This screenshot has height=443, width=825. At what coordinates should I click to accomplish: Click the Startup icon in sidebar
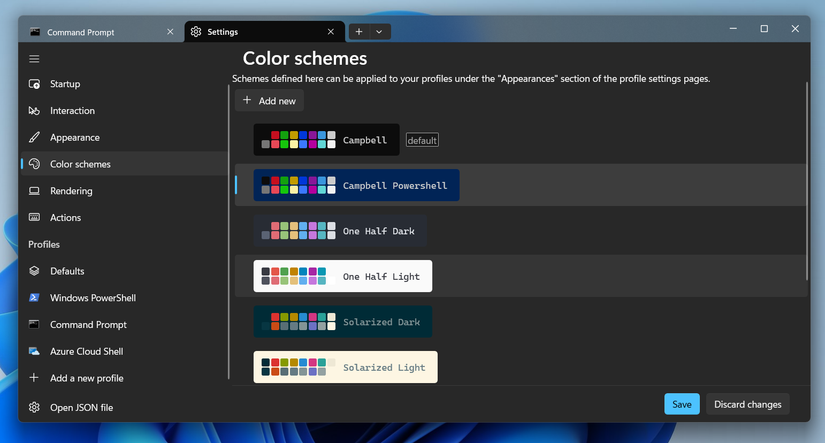pyautogui.click(x=34, y=84)
